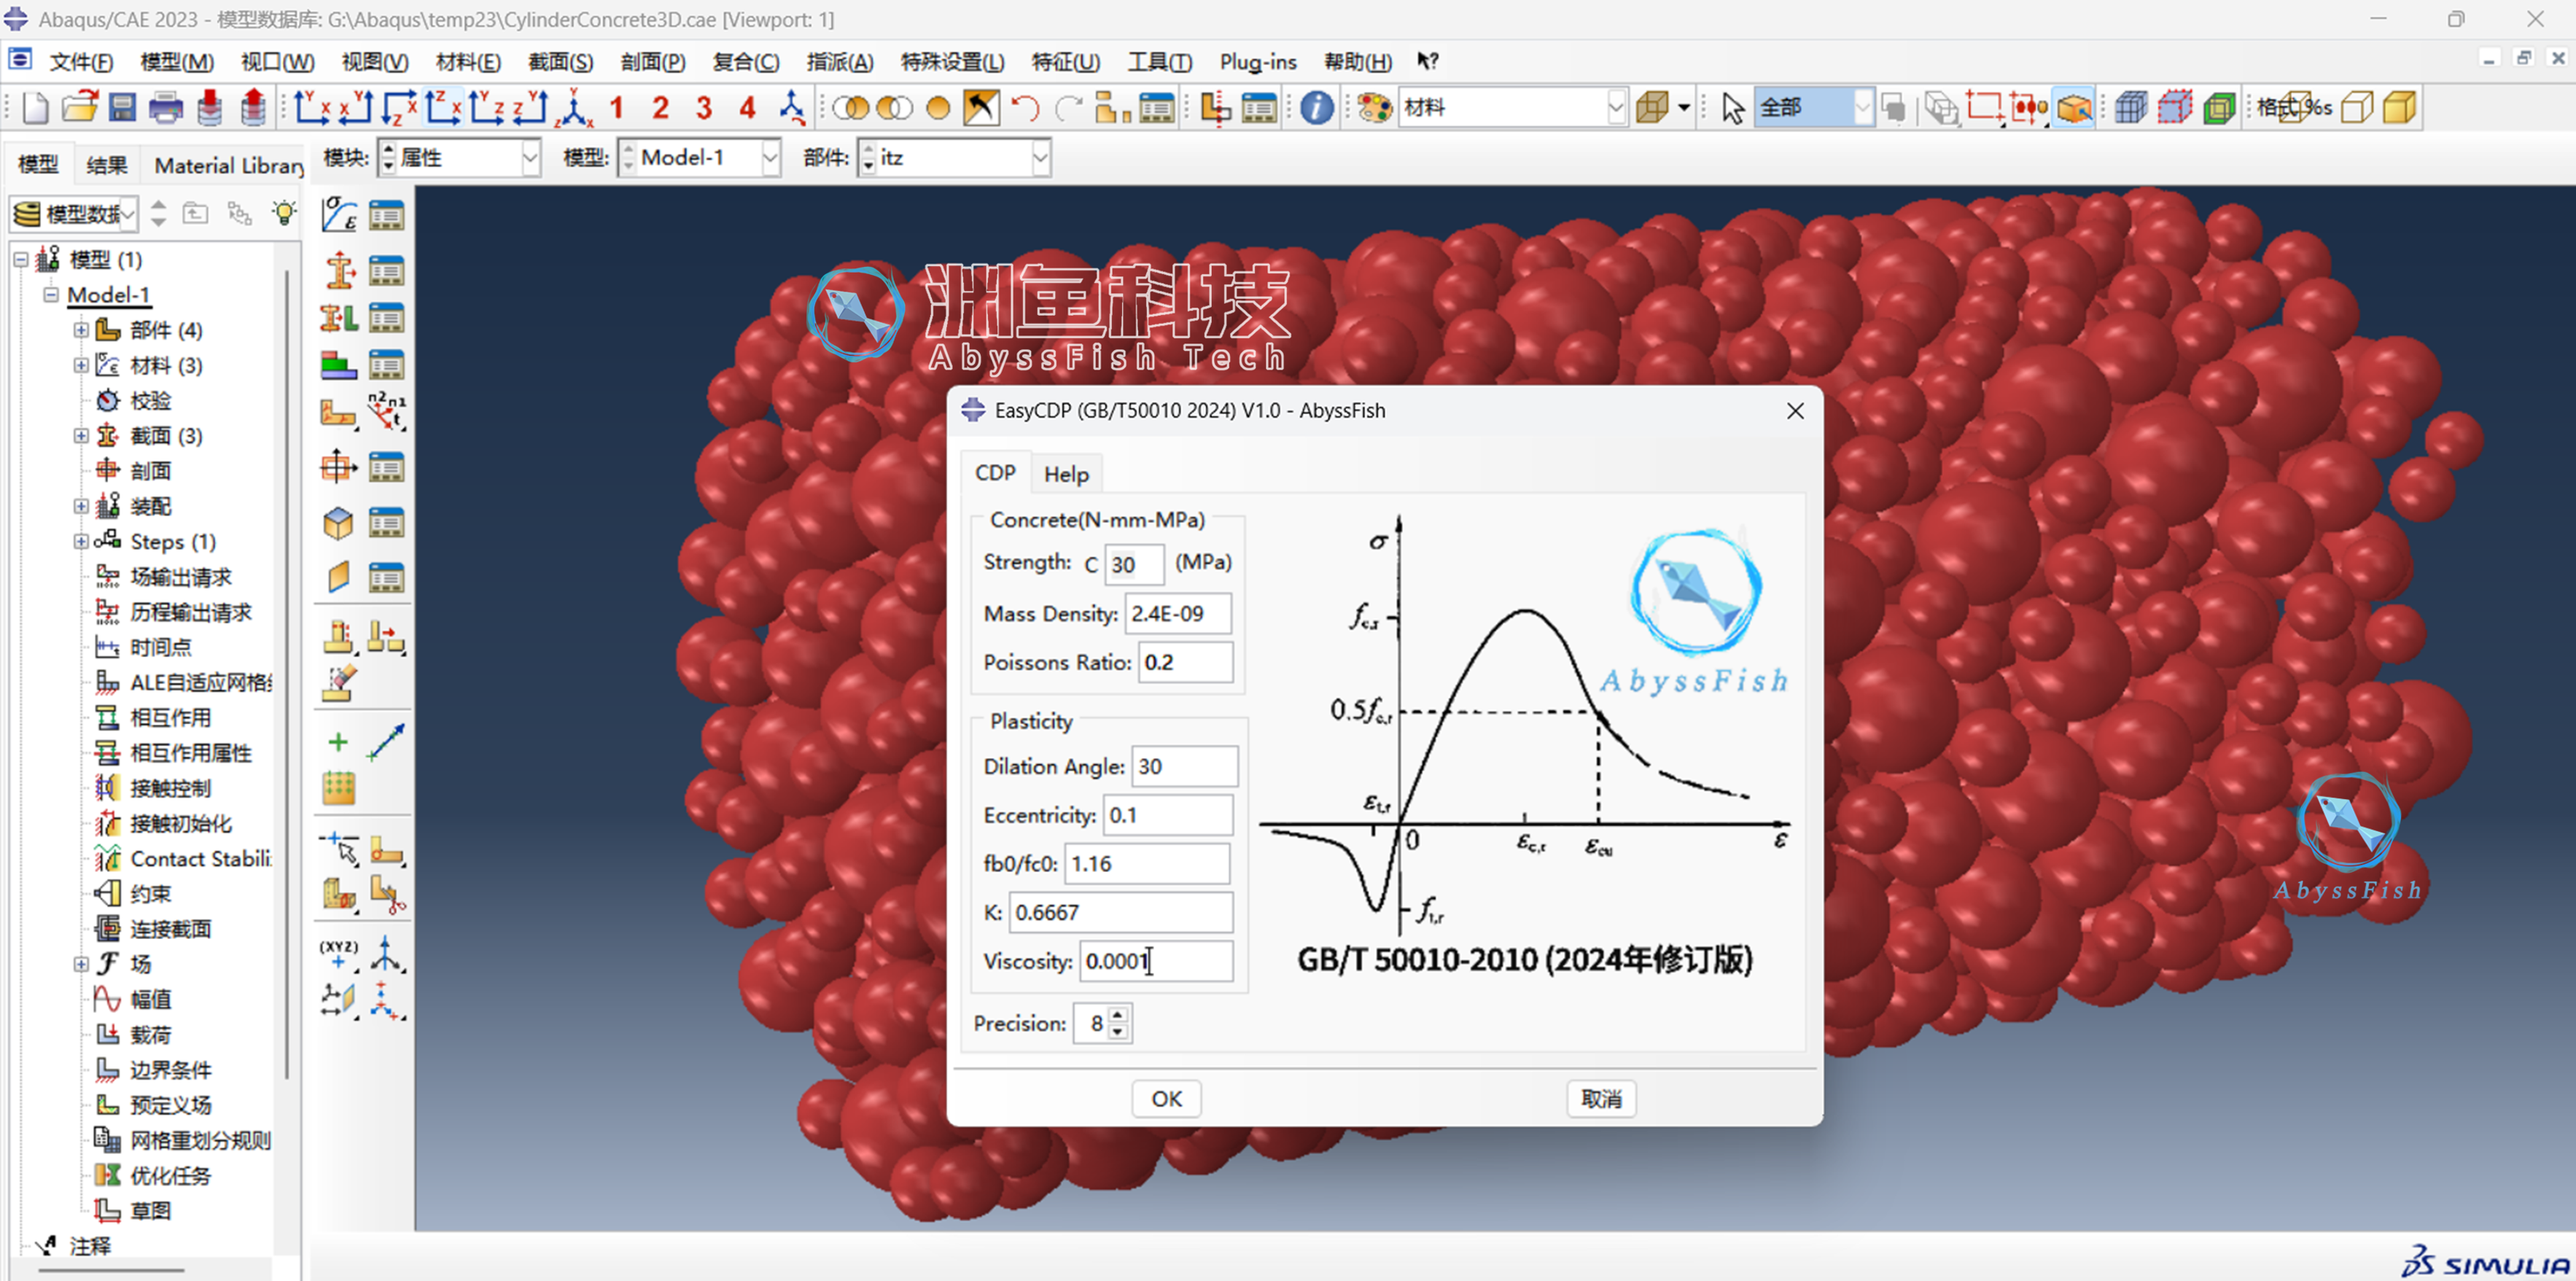This screenshot has width=2576, height=1281.
Task: Save the model database with the floppy icon
Action: click(x=122, y=107)
